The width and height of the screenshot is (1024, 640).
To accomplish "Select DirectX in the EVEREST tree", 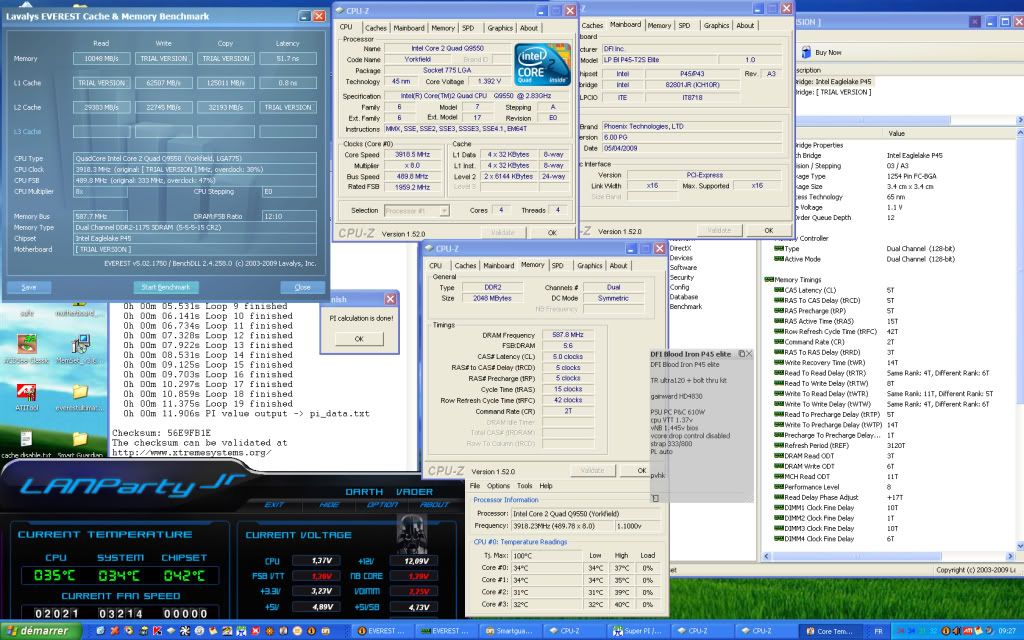I will point(680,248).
